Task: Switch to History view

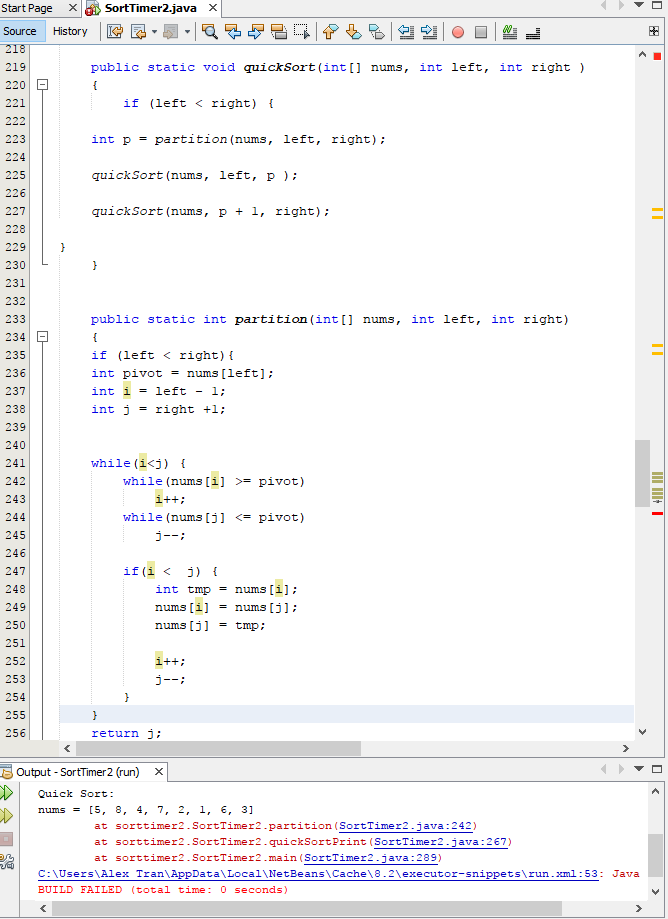Action: pos(70,31)
